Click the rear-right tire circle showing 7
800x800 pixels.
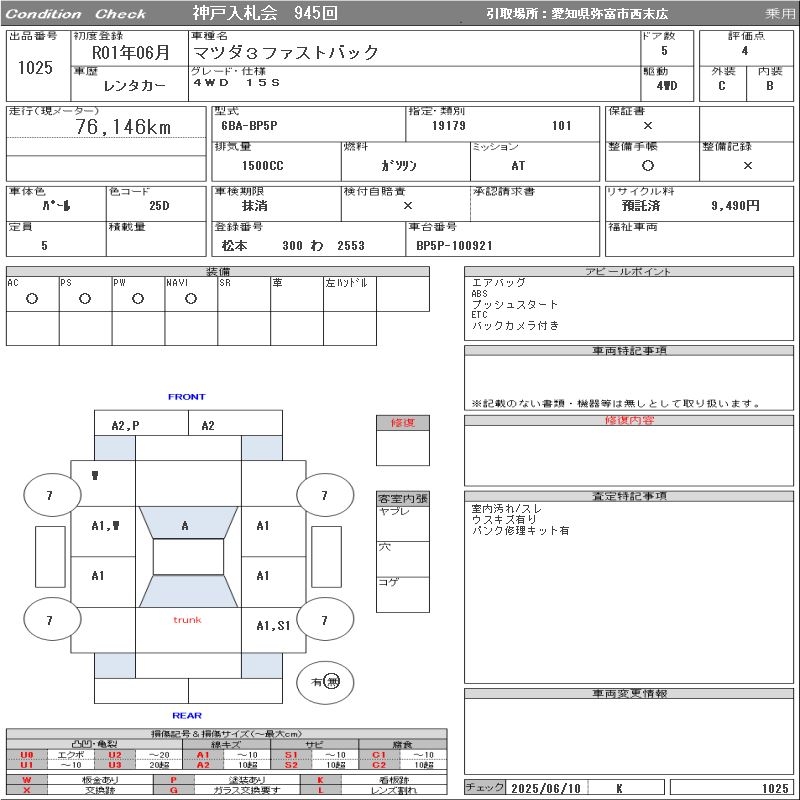click(325, 620)
